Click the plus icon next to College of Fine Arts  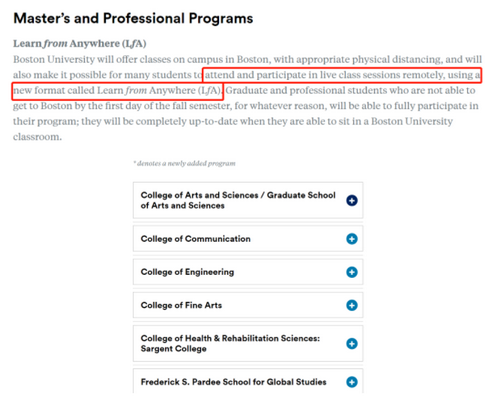(x=352, y=305)
